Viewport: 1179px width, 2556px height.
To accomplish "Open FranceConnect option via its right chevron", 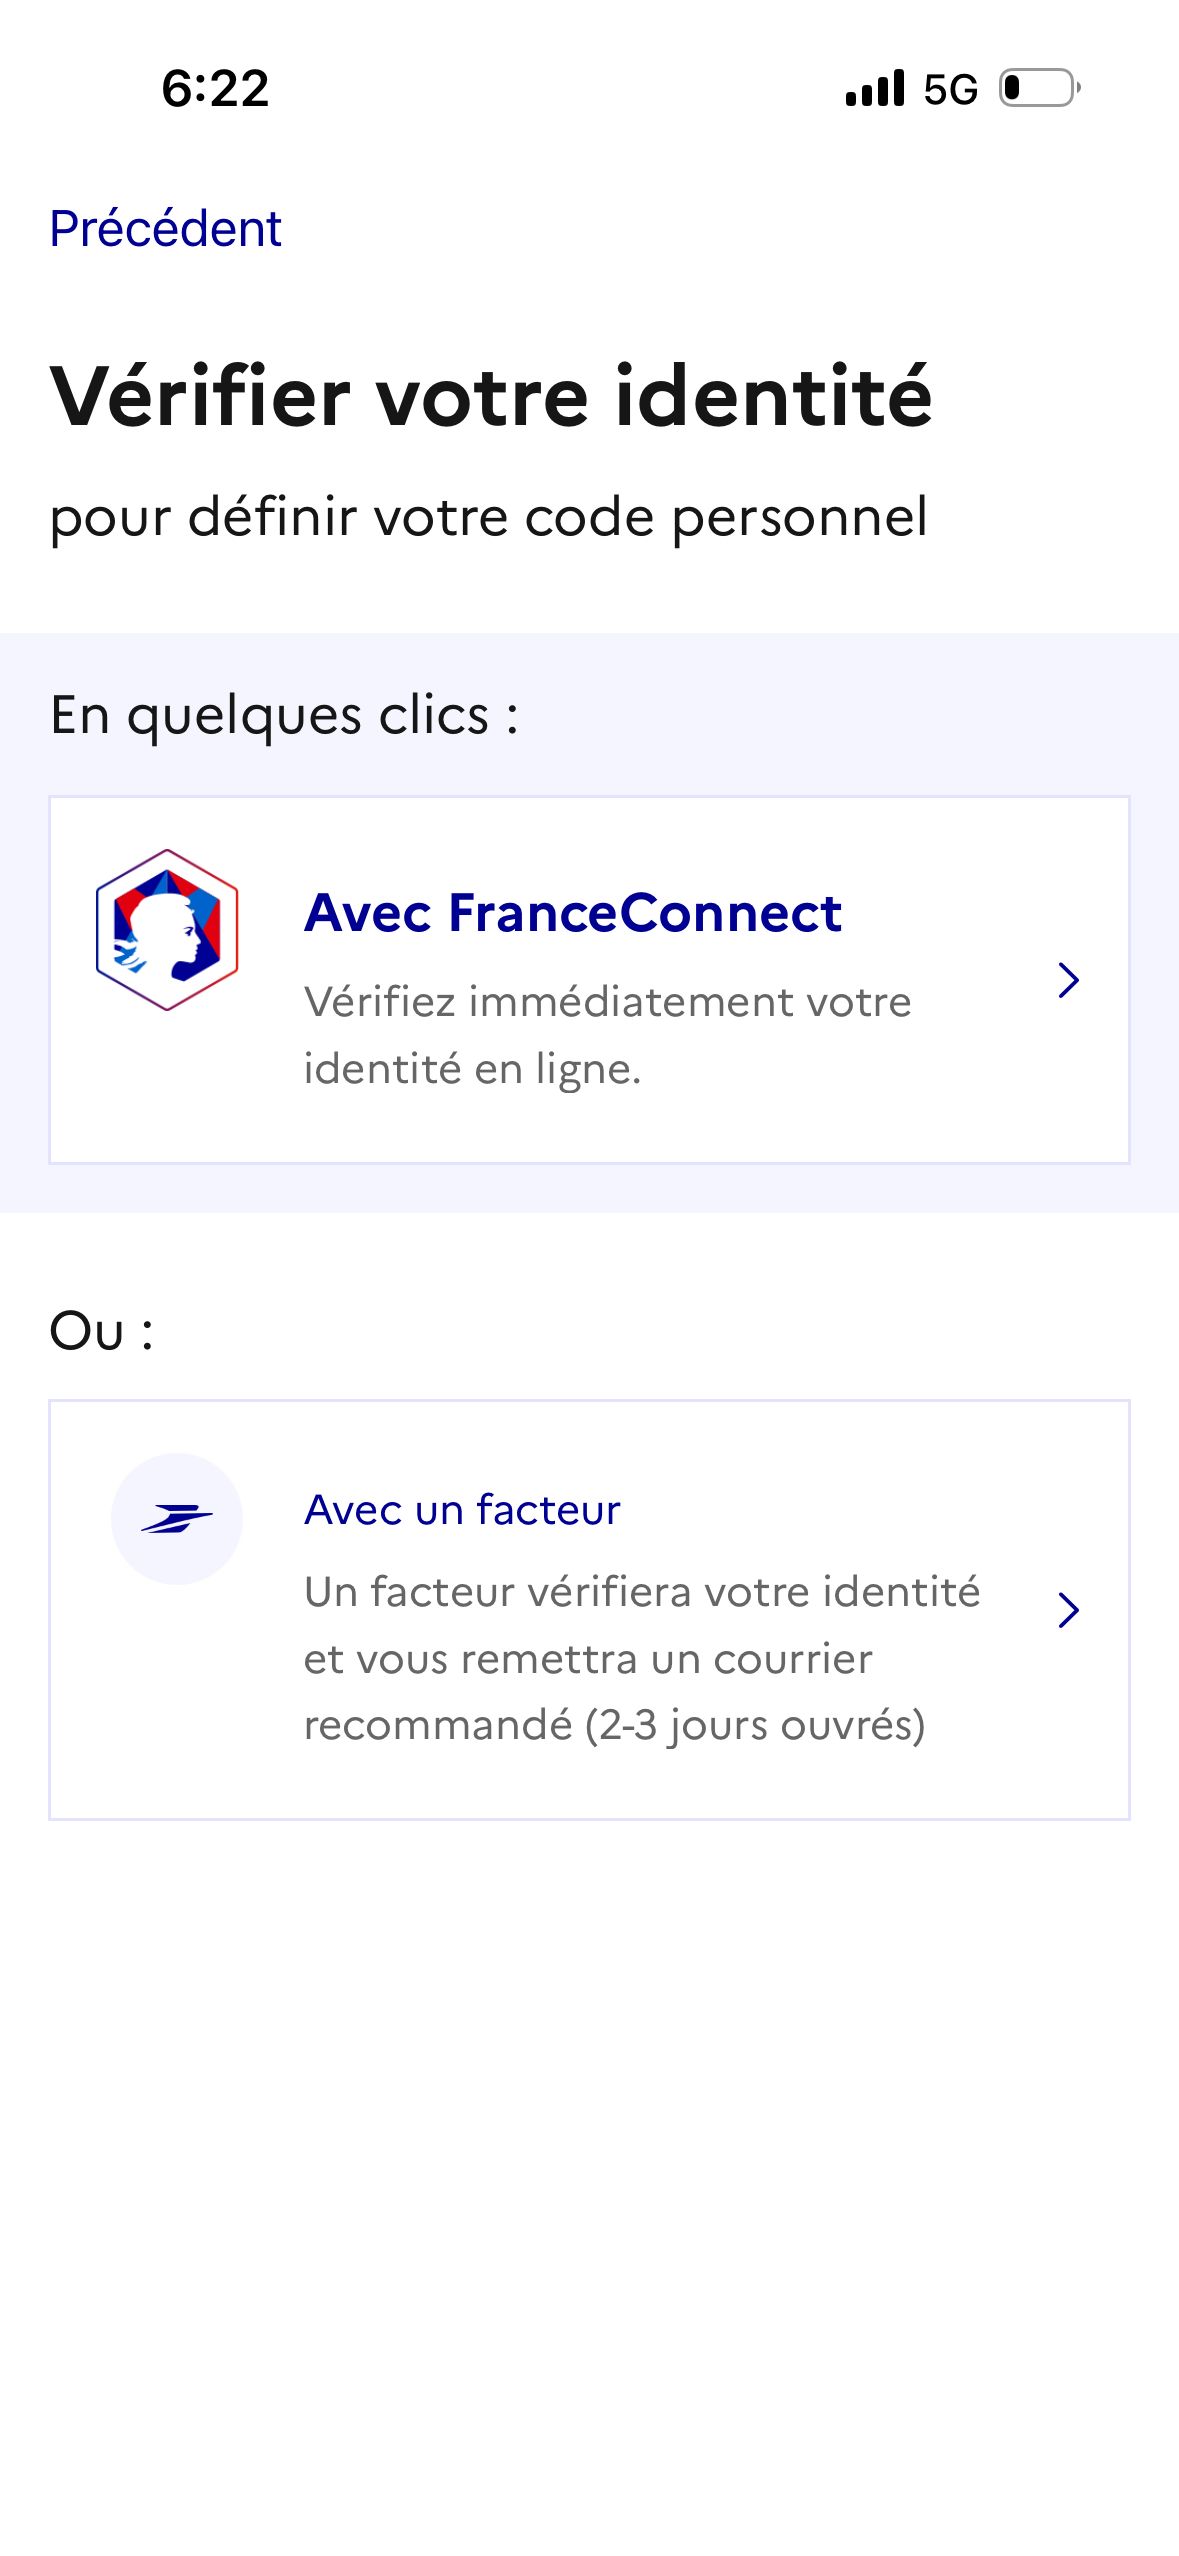I will (x=1068, y=980).
